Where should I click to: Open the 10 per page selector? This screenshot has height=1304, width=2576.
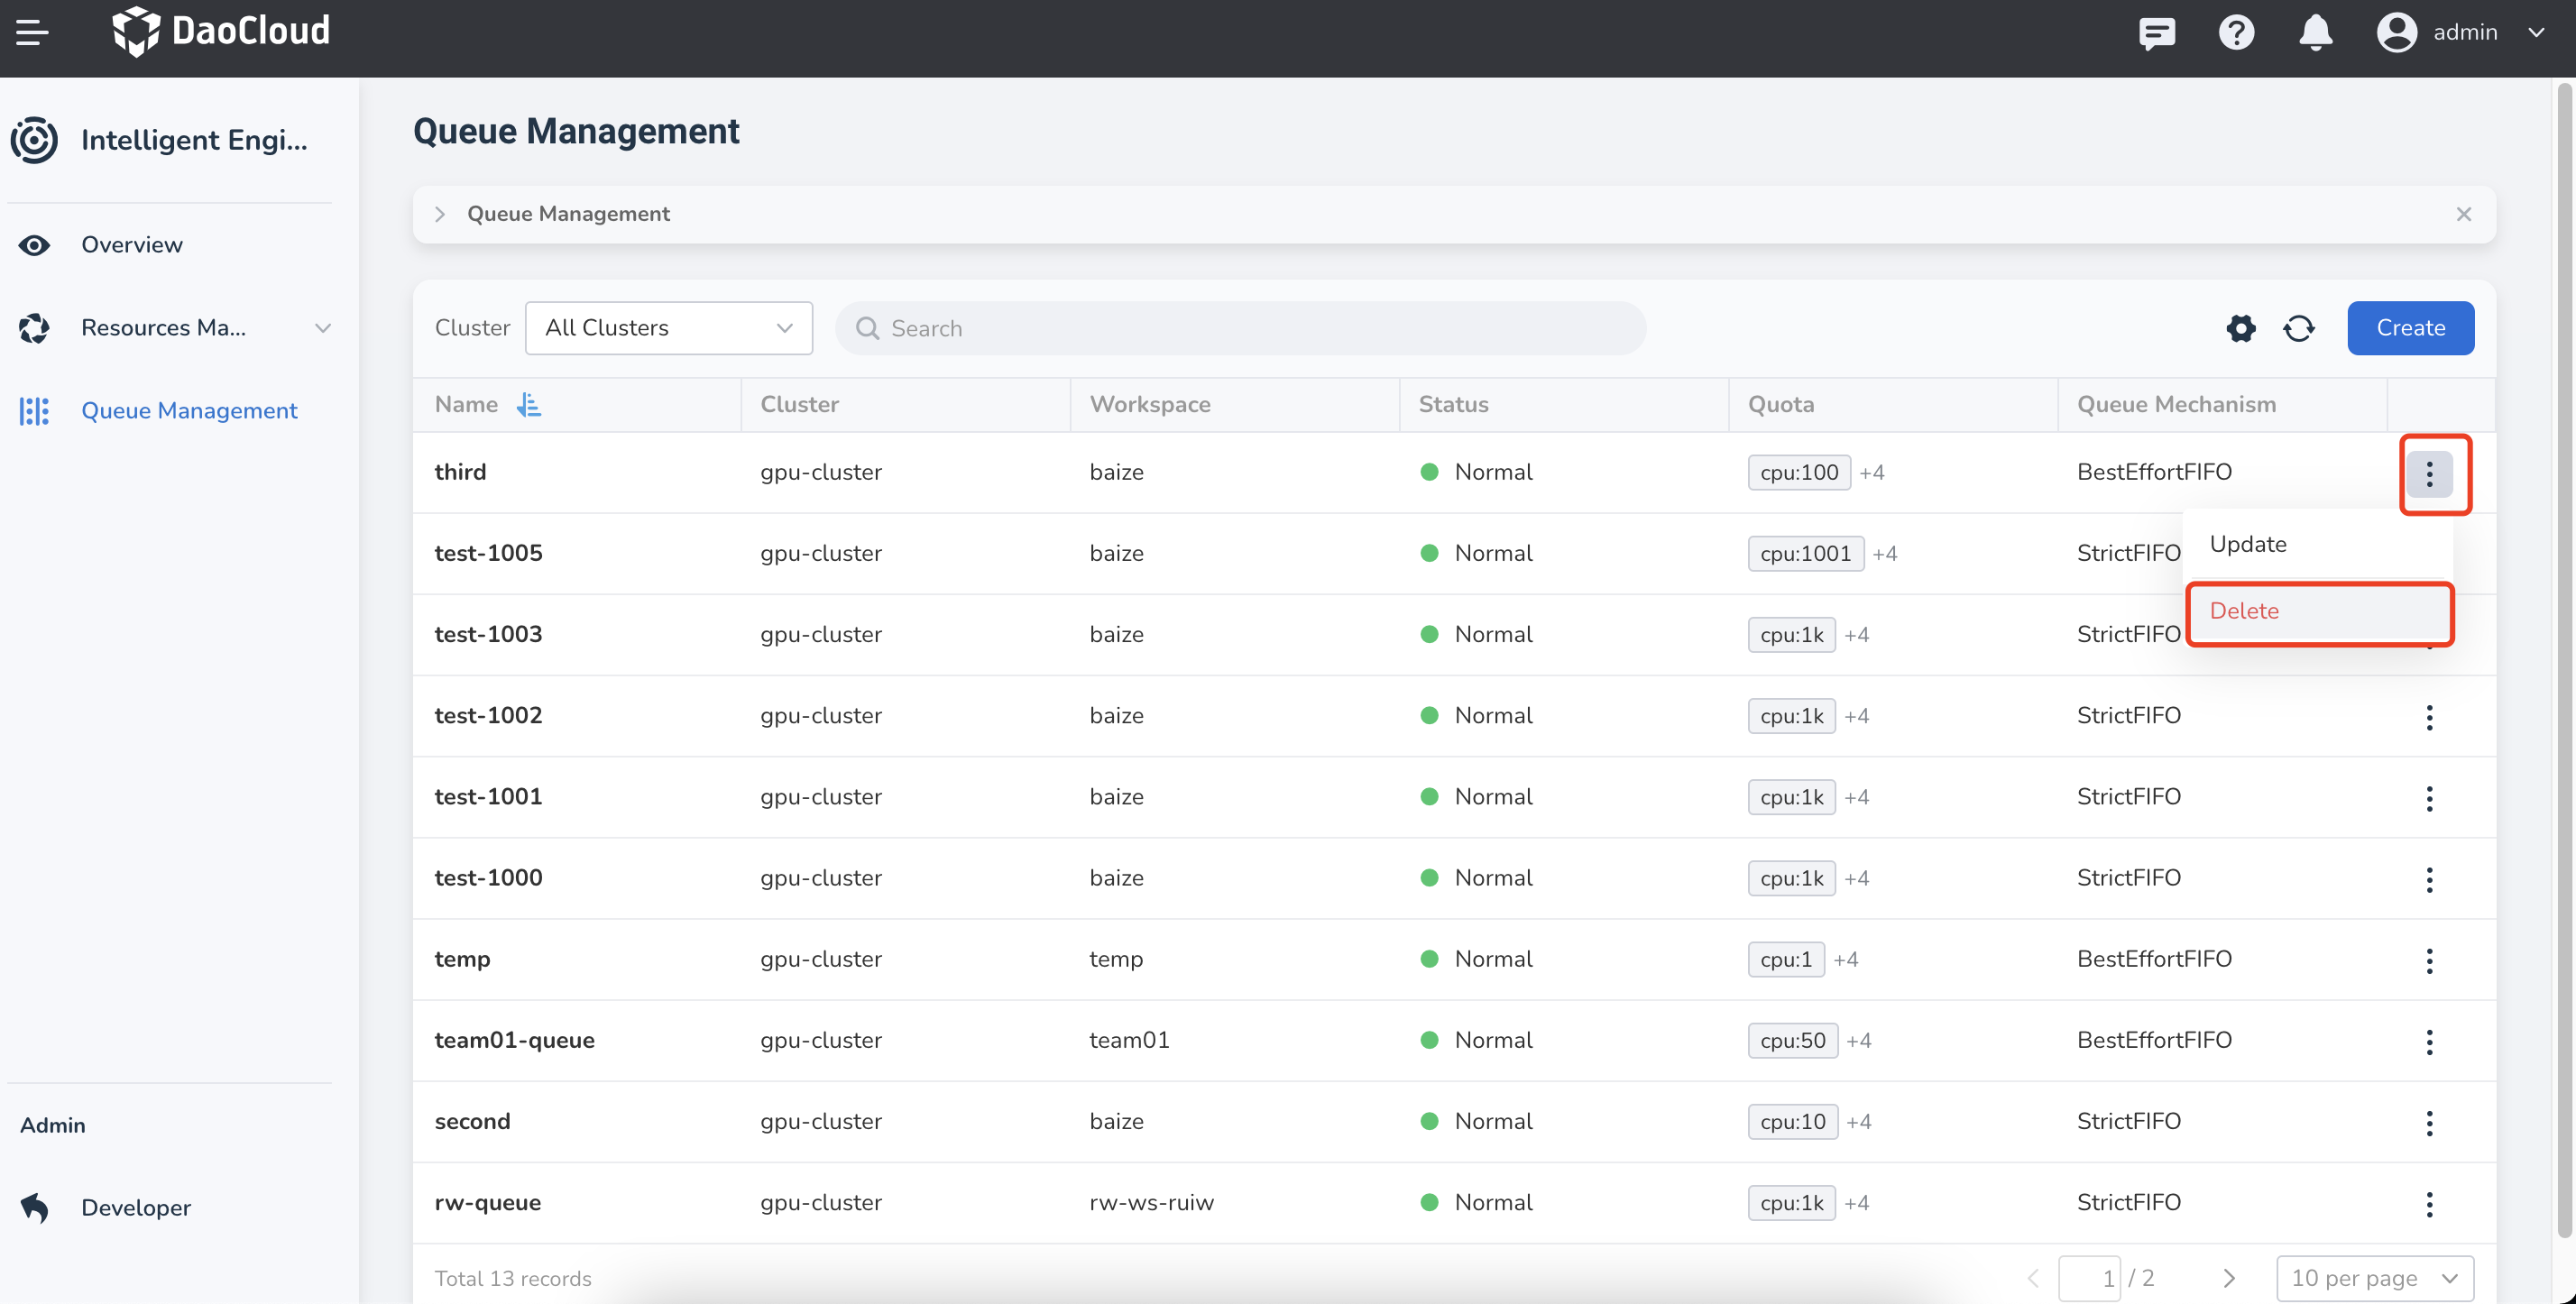pos(2374,1278)
